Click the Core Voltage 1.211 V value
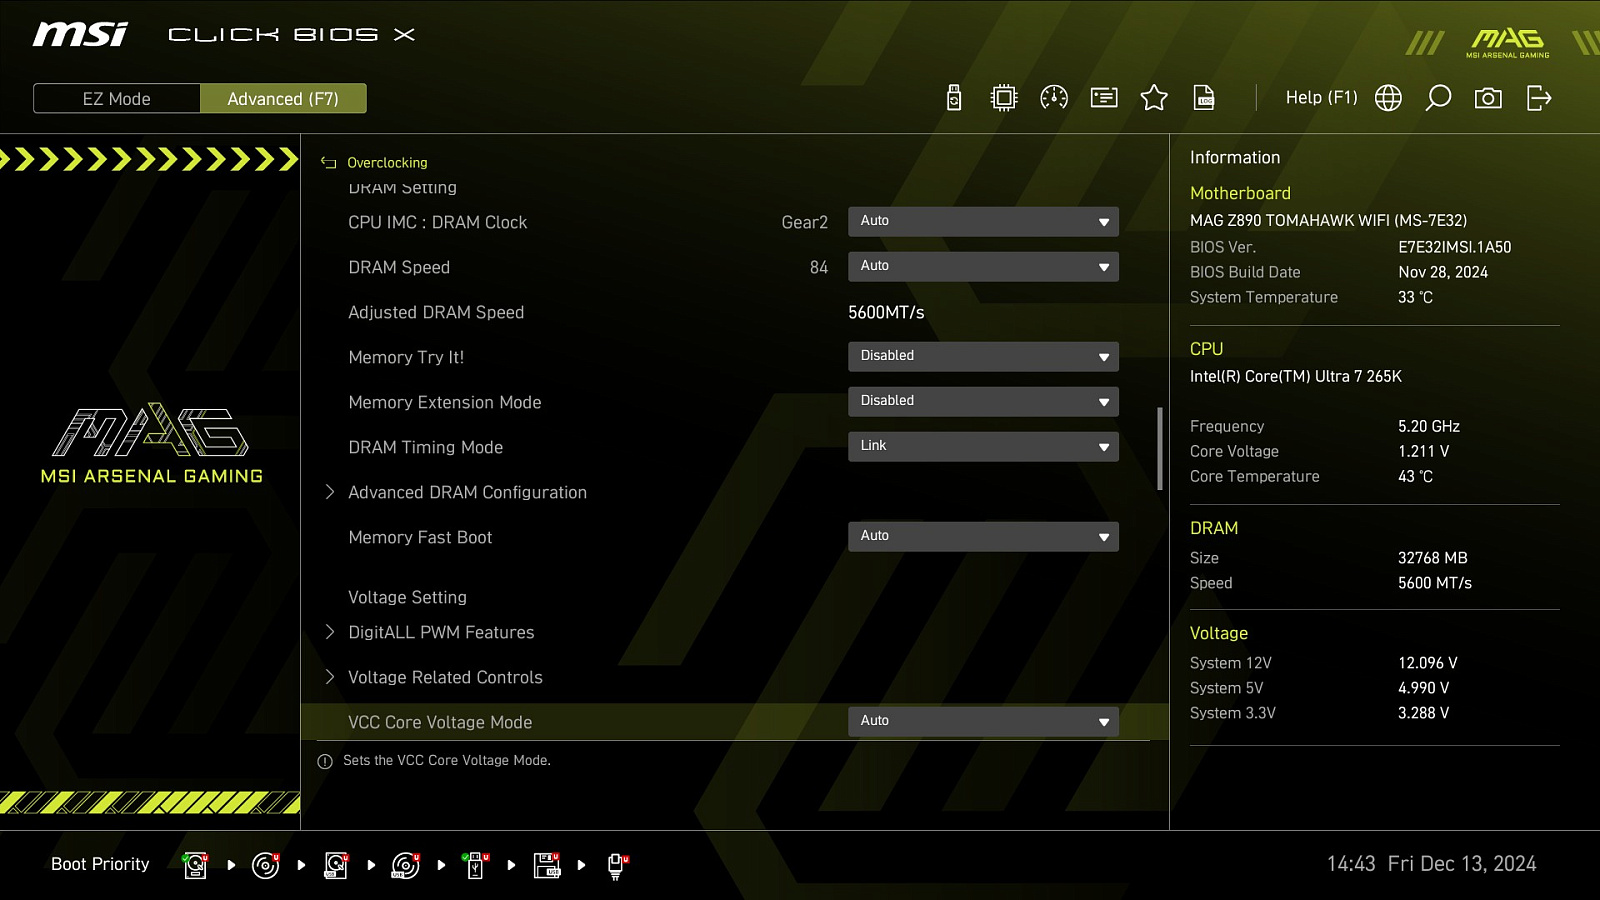This screenshot has width=1600, height=900. (1423, 451)
